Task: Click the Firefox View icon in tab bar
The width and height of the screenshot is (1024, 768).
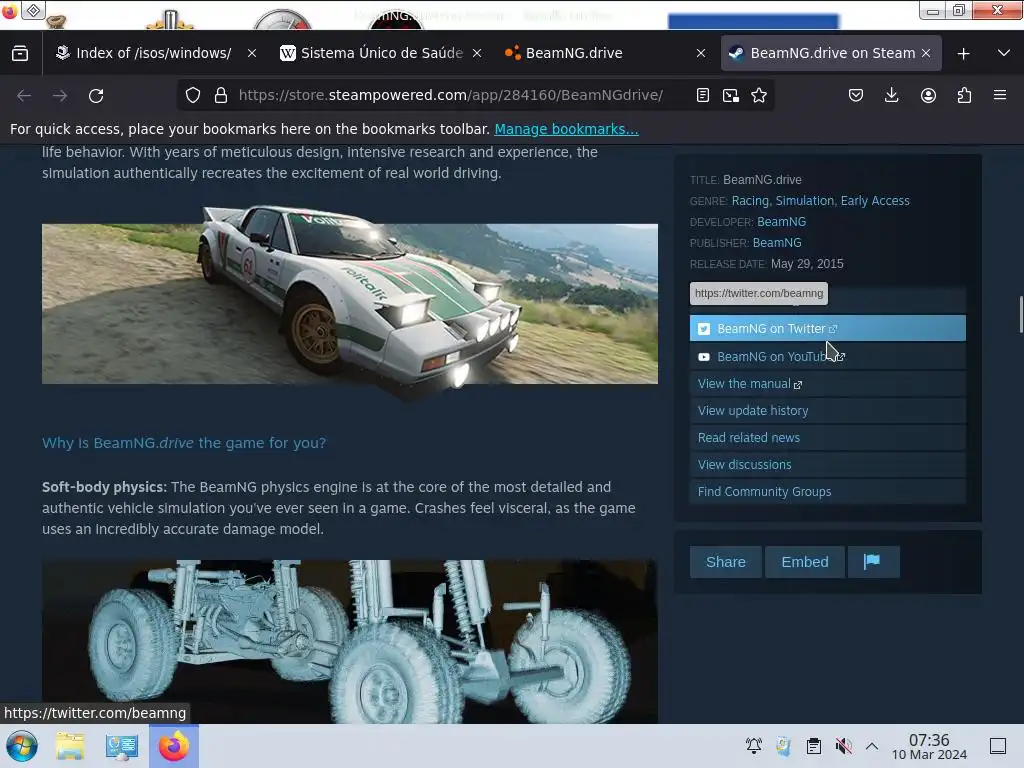Action: click(20, 54)
